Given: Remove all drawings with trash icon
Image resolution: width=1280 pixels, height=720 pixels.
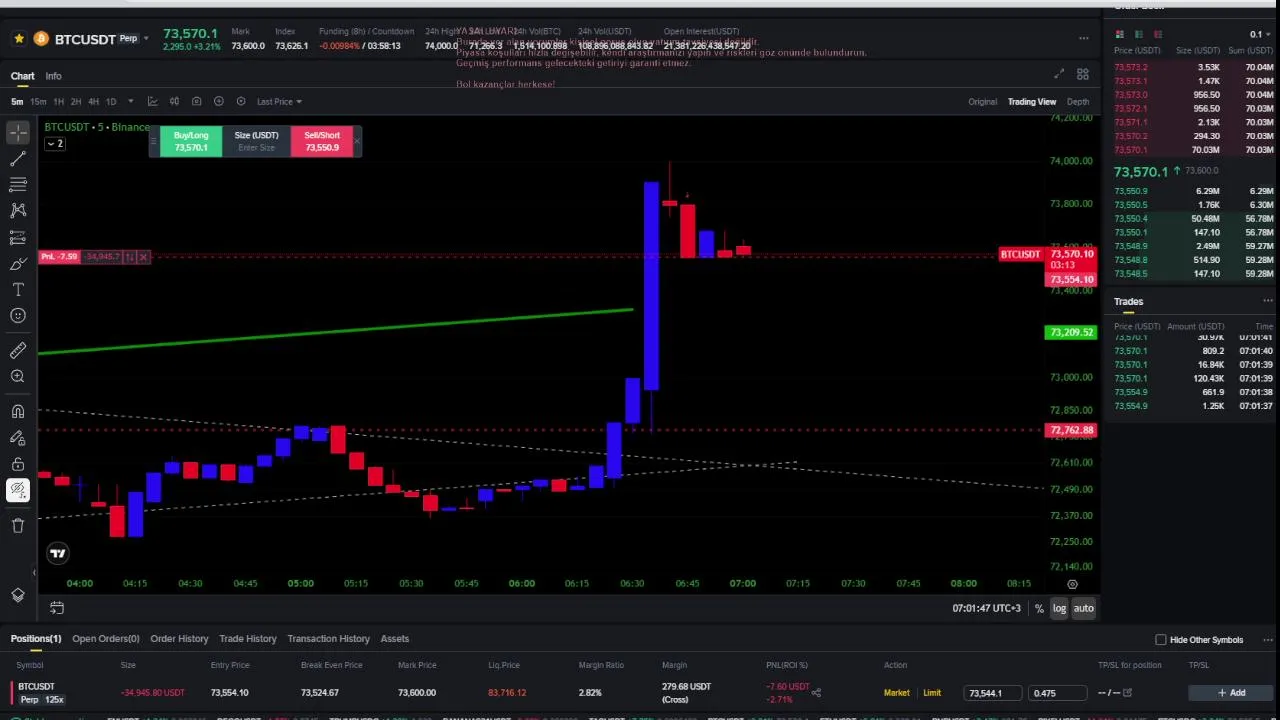Looking at the screenshot, I should pos(18,526).
